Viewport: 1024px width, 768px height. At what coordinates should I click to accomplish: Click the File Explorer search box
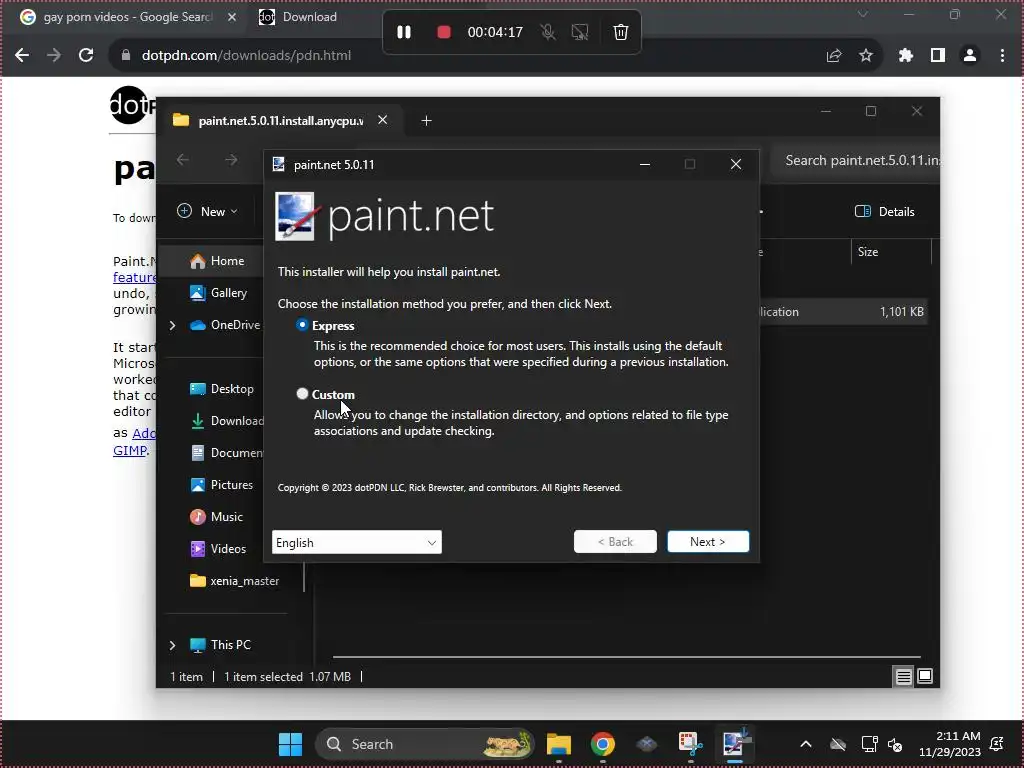point(856,161)
